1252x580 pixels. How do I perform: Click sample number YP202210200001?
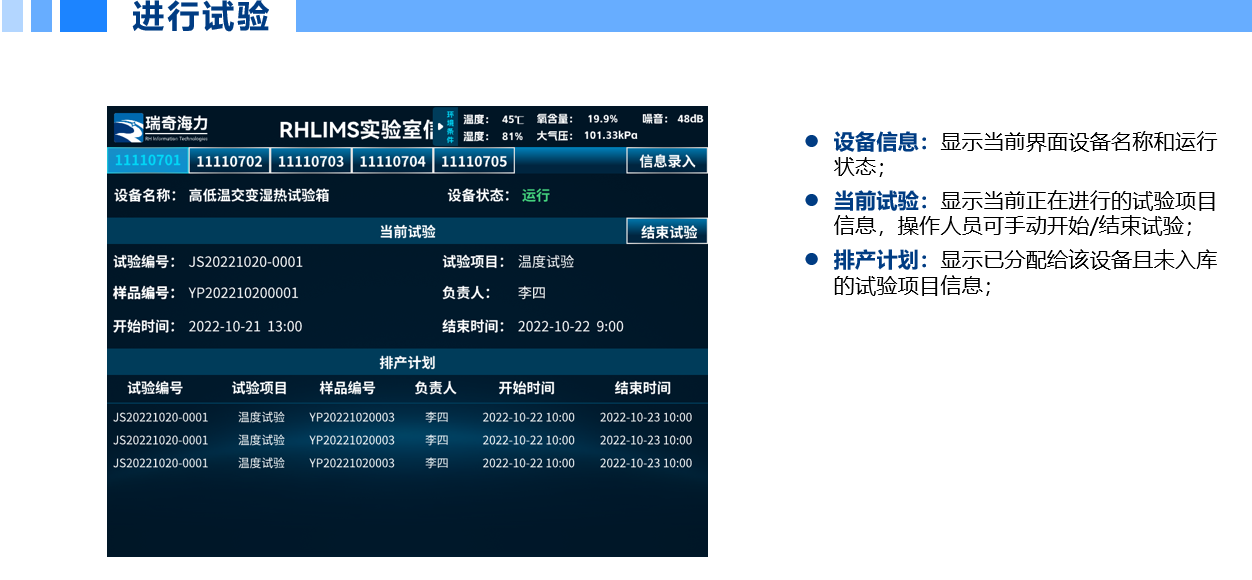pyautogui.click(x=244, y=293)
